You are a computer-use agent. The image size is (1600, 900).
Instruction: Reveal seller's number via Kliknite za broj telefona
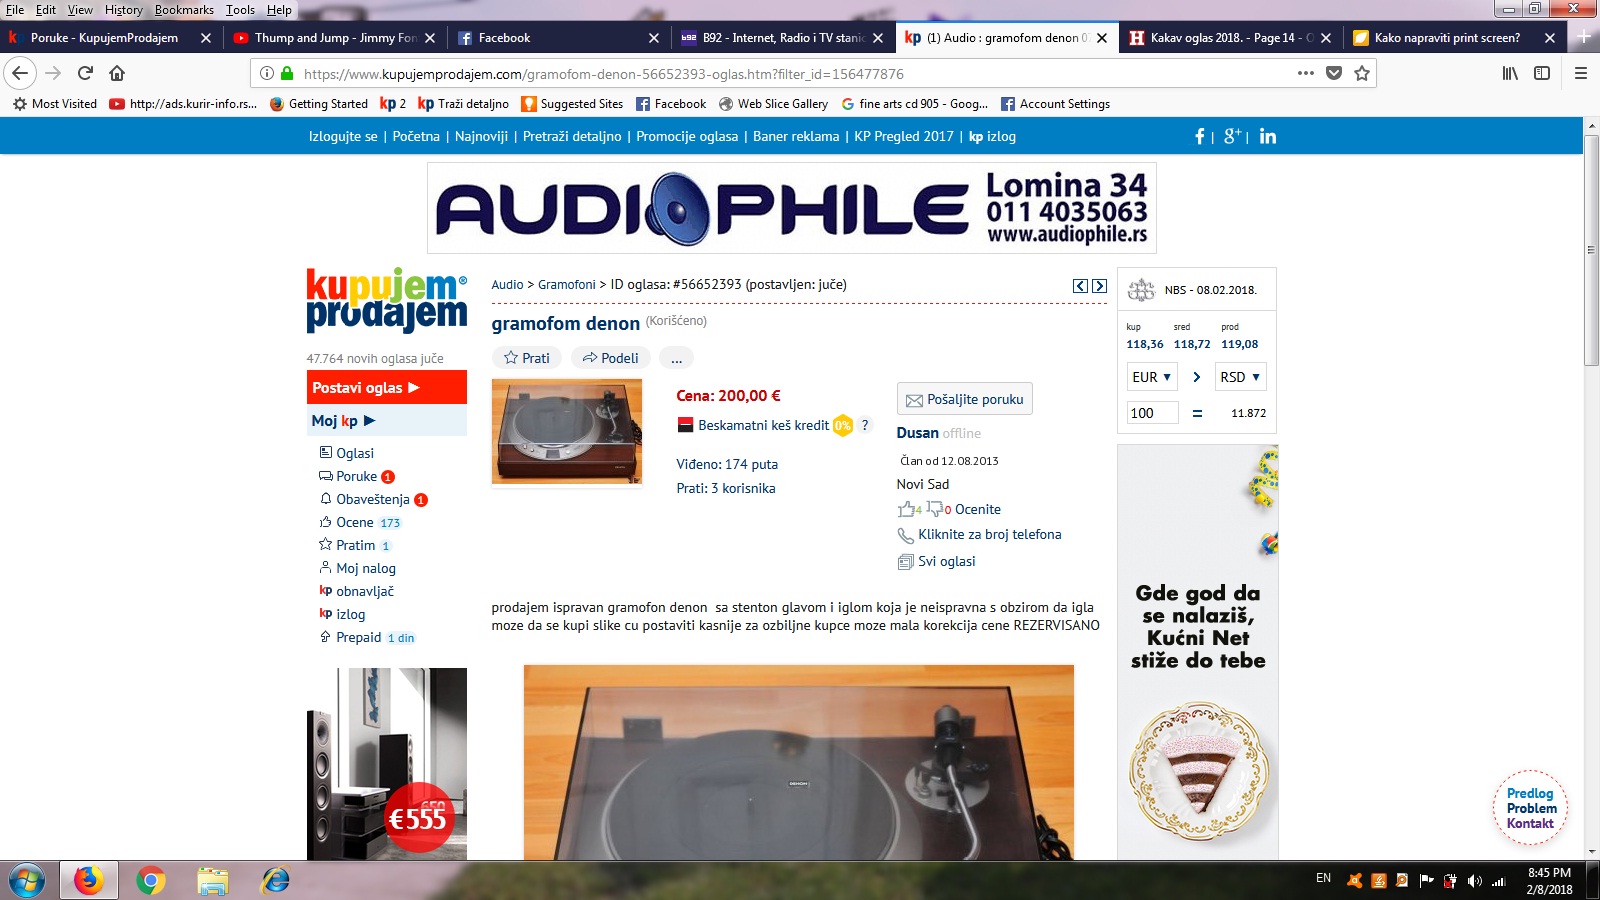[x=989, y=534]
